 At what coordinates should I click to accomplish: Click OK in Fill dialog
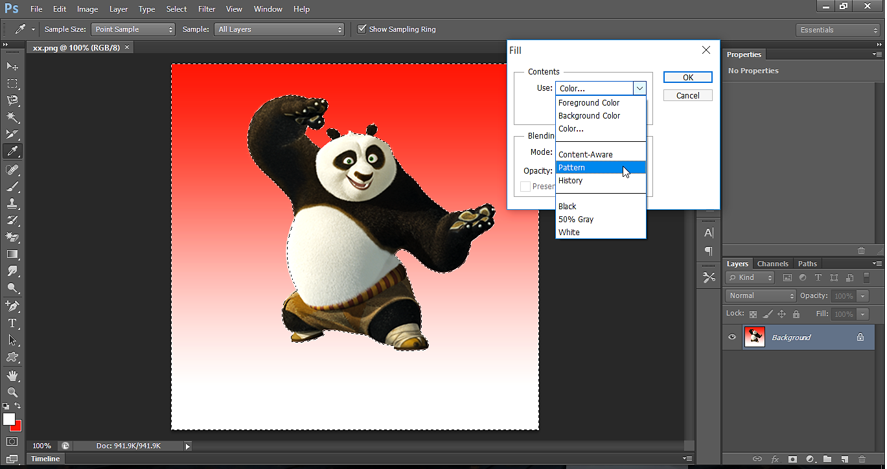tap(688, 78)
